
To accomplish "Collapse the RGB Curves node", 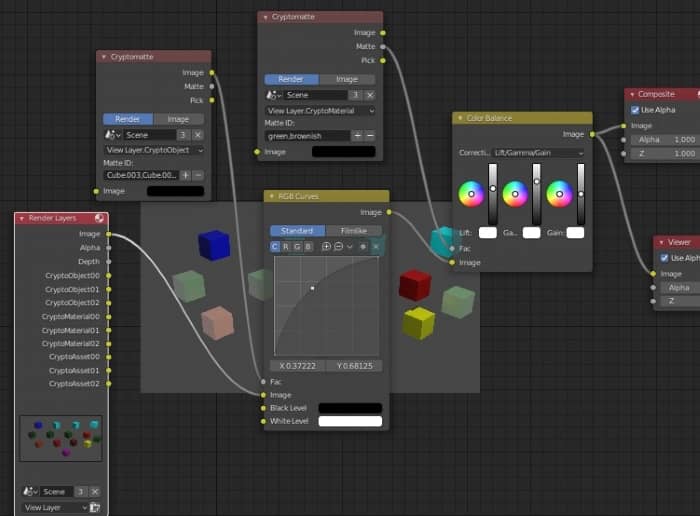I will click(271, 197).
